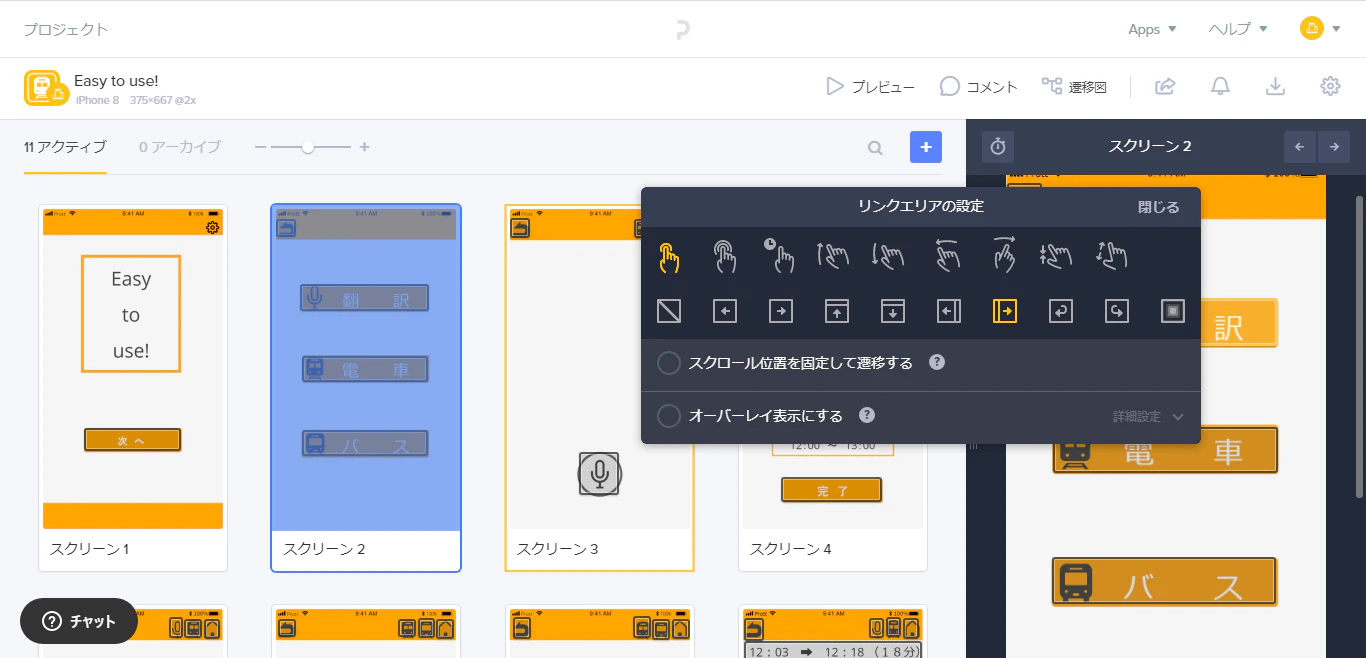Image resolution: width=1366 pixels, height=658 pixels.
Task: Open the コメント view
Action: click(x=978, y=87)
